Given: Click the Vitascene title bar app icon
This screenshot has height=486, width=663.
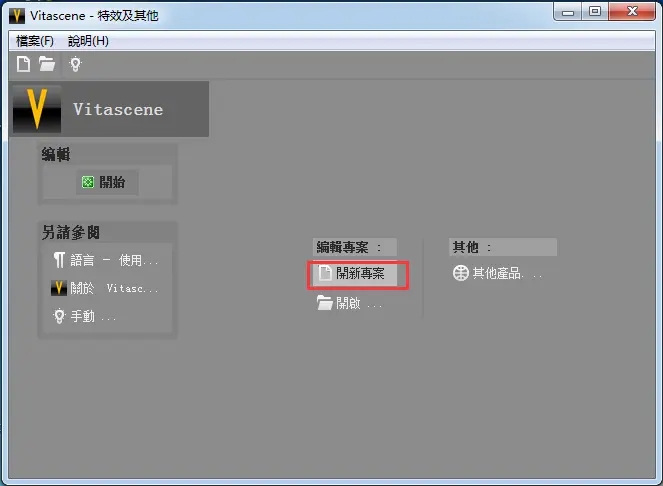Looking at the screenshot, I should (17, 16).
